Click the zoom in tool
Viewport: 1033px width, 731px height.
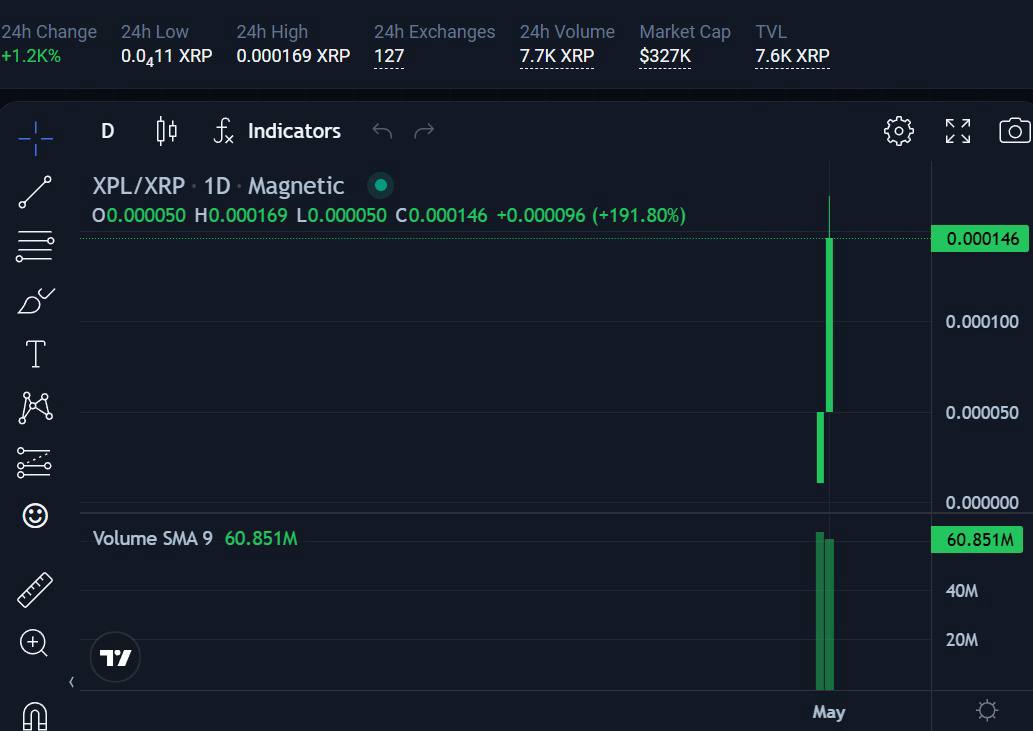(34, 643)
